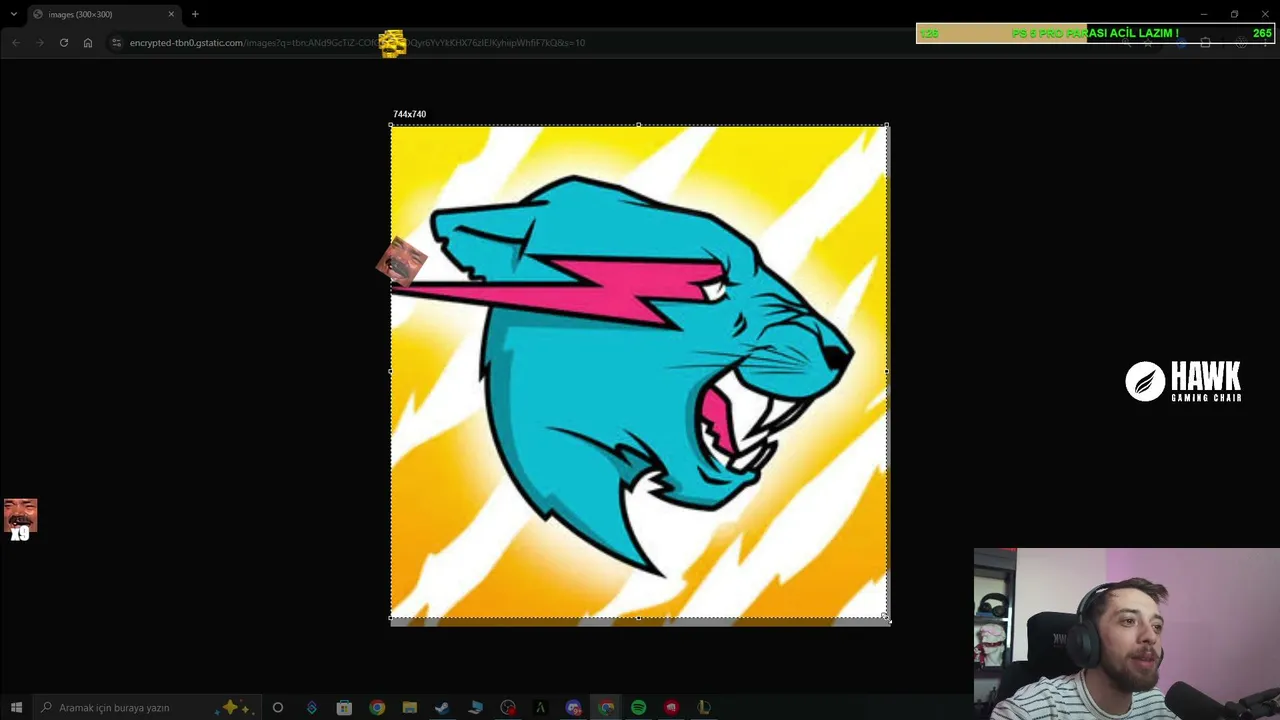Open File Explorer from the taskbar

[410, 708]
